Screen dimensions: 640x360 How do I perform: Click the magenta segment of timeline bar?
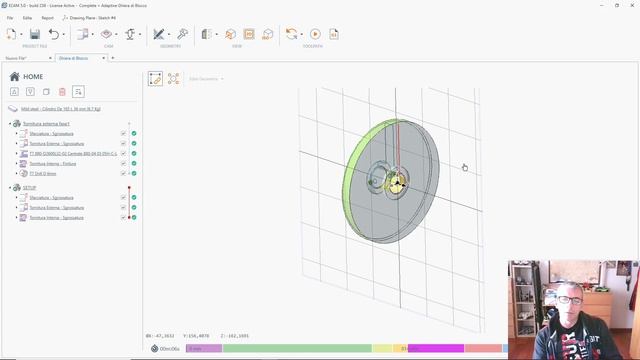436,348
